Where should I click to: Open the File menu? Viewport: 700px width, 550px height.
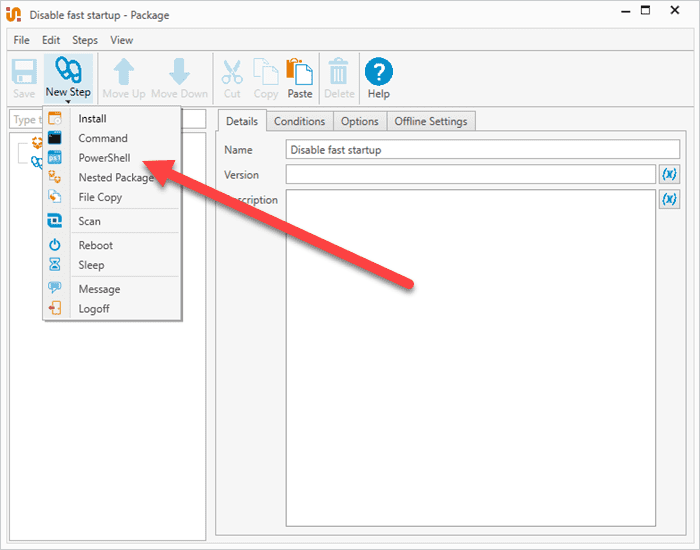point(21,40)
